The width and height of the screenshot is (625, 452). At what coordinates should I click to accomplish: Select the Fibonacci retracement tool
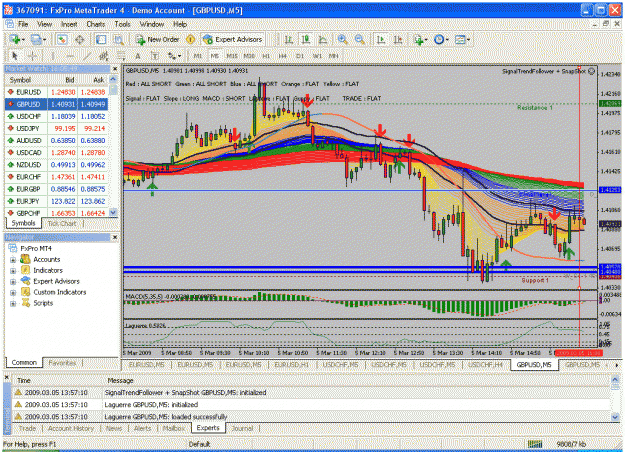tap(121, 56)
